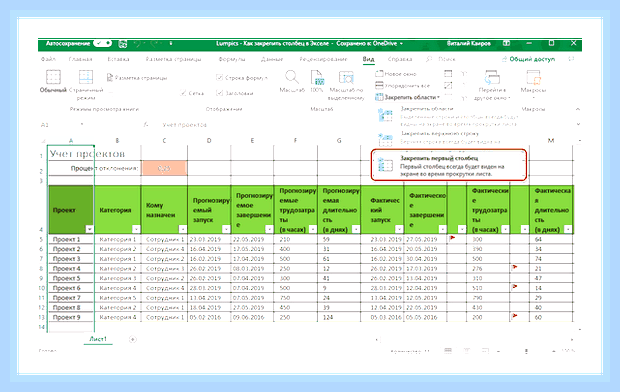Select the Обычный view mode icon
This screenshot has height=392, width=620.
53,77
